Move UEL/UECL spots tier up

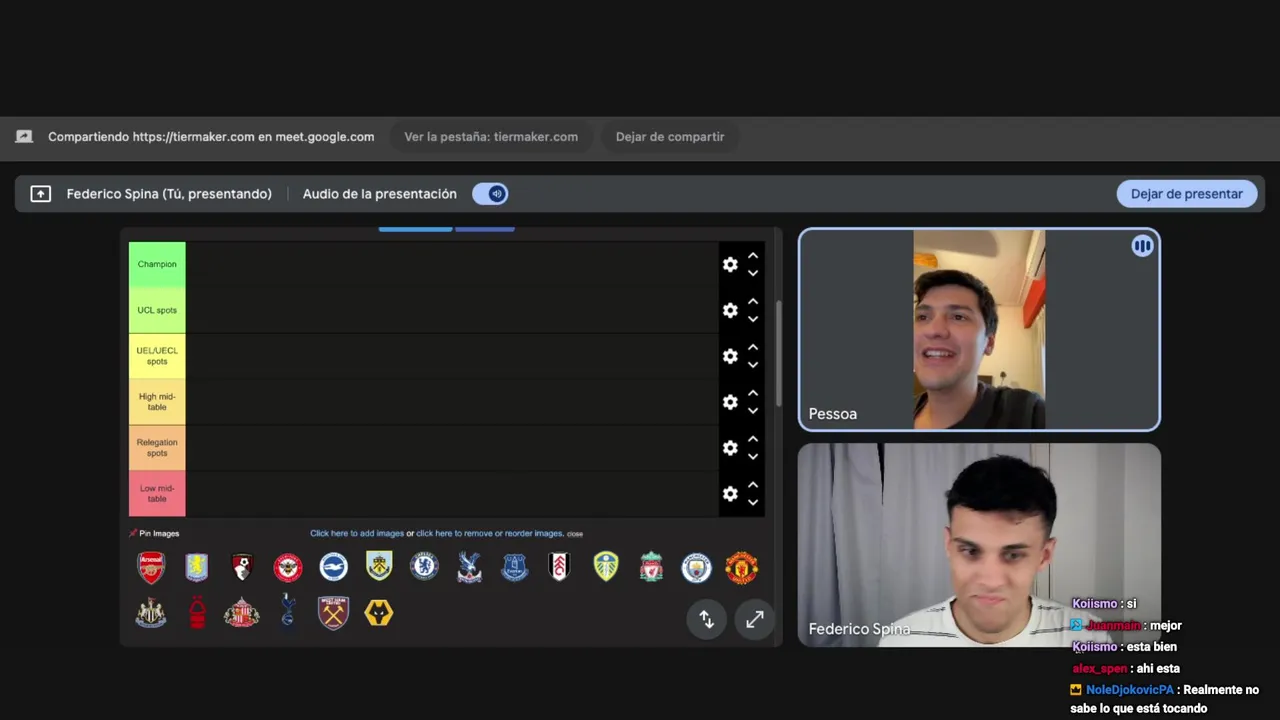pyautogui.click(x=753, y=348)
